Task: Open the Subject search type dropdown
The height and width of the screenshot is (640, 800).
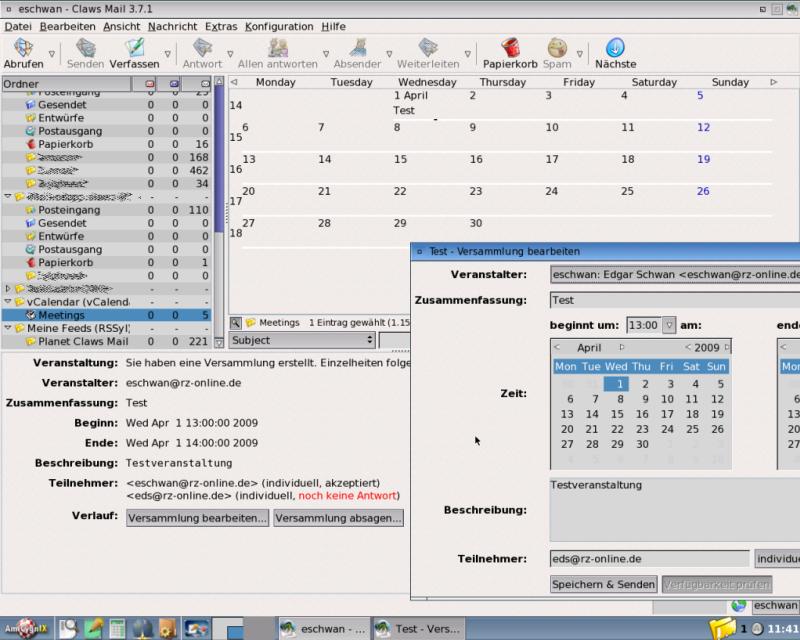Action: point(302,340)
